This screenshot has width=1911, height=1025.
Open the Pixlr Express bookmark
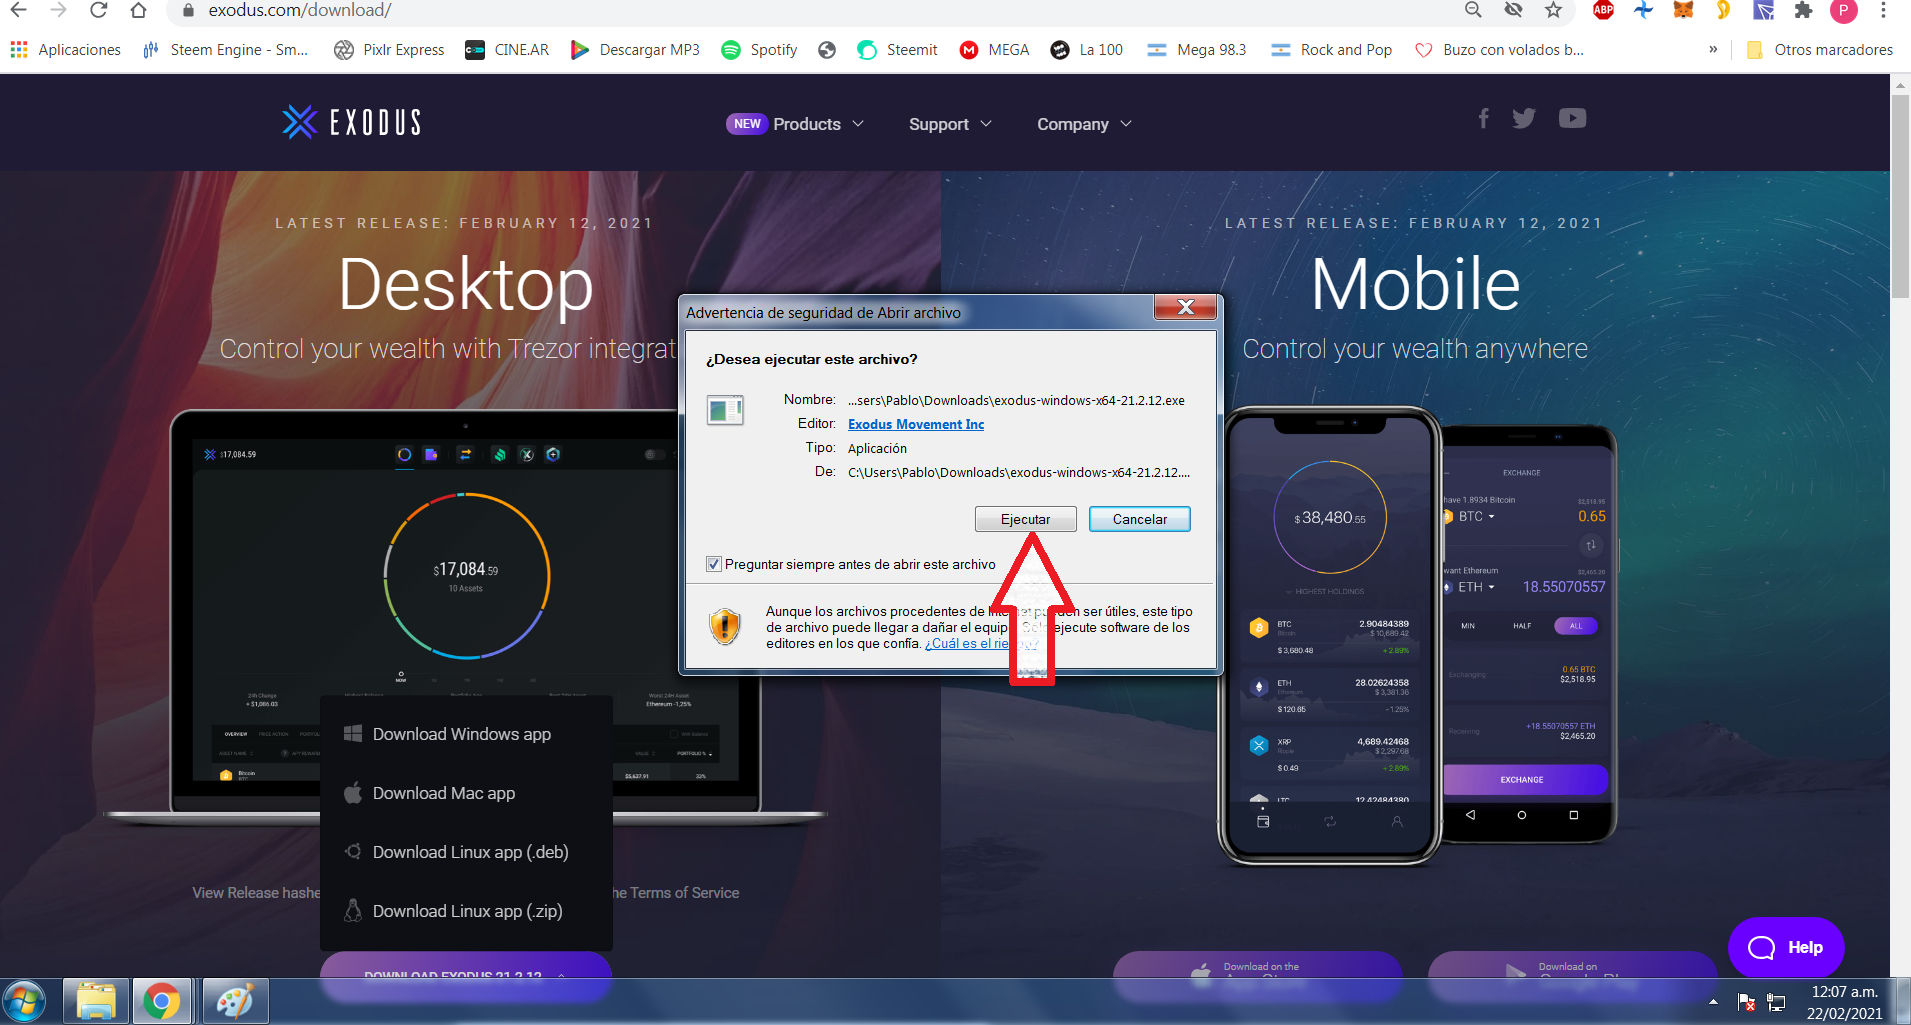point(389,50)
